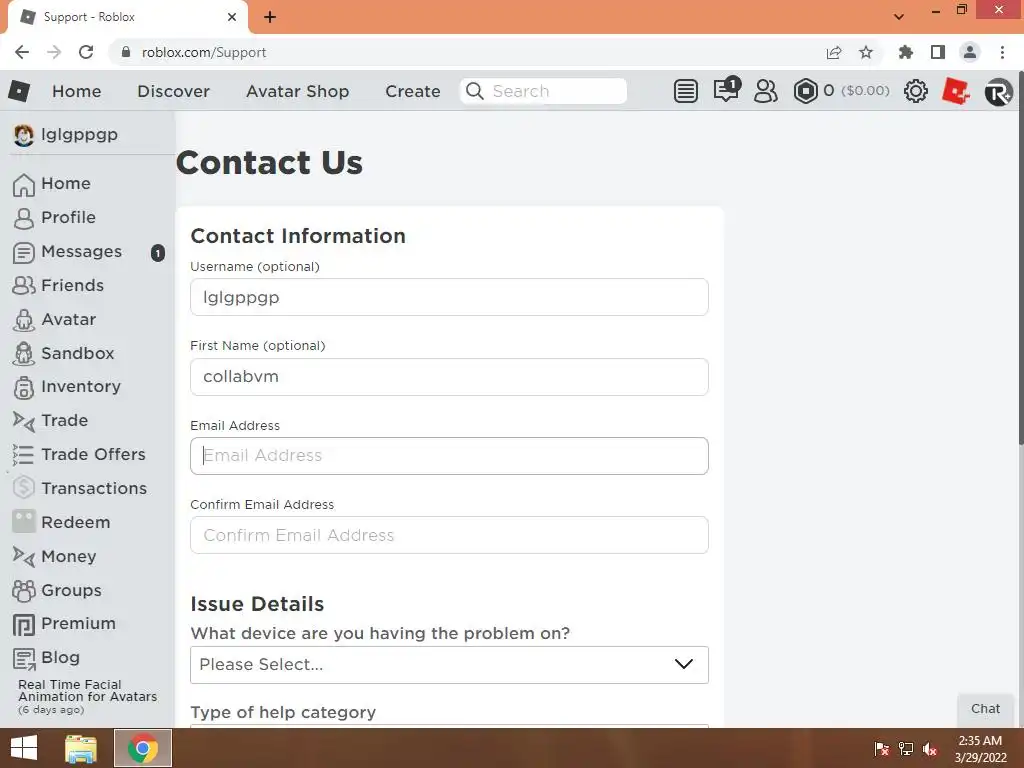
Task: Click the Sandbox icon in sidebar
Action: click(x=24, y=353)
